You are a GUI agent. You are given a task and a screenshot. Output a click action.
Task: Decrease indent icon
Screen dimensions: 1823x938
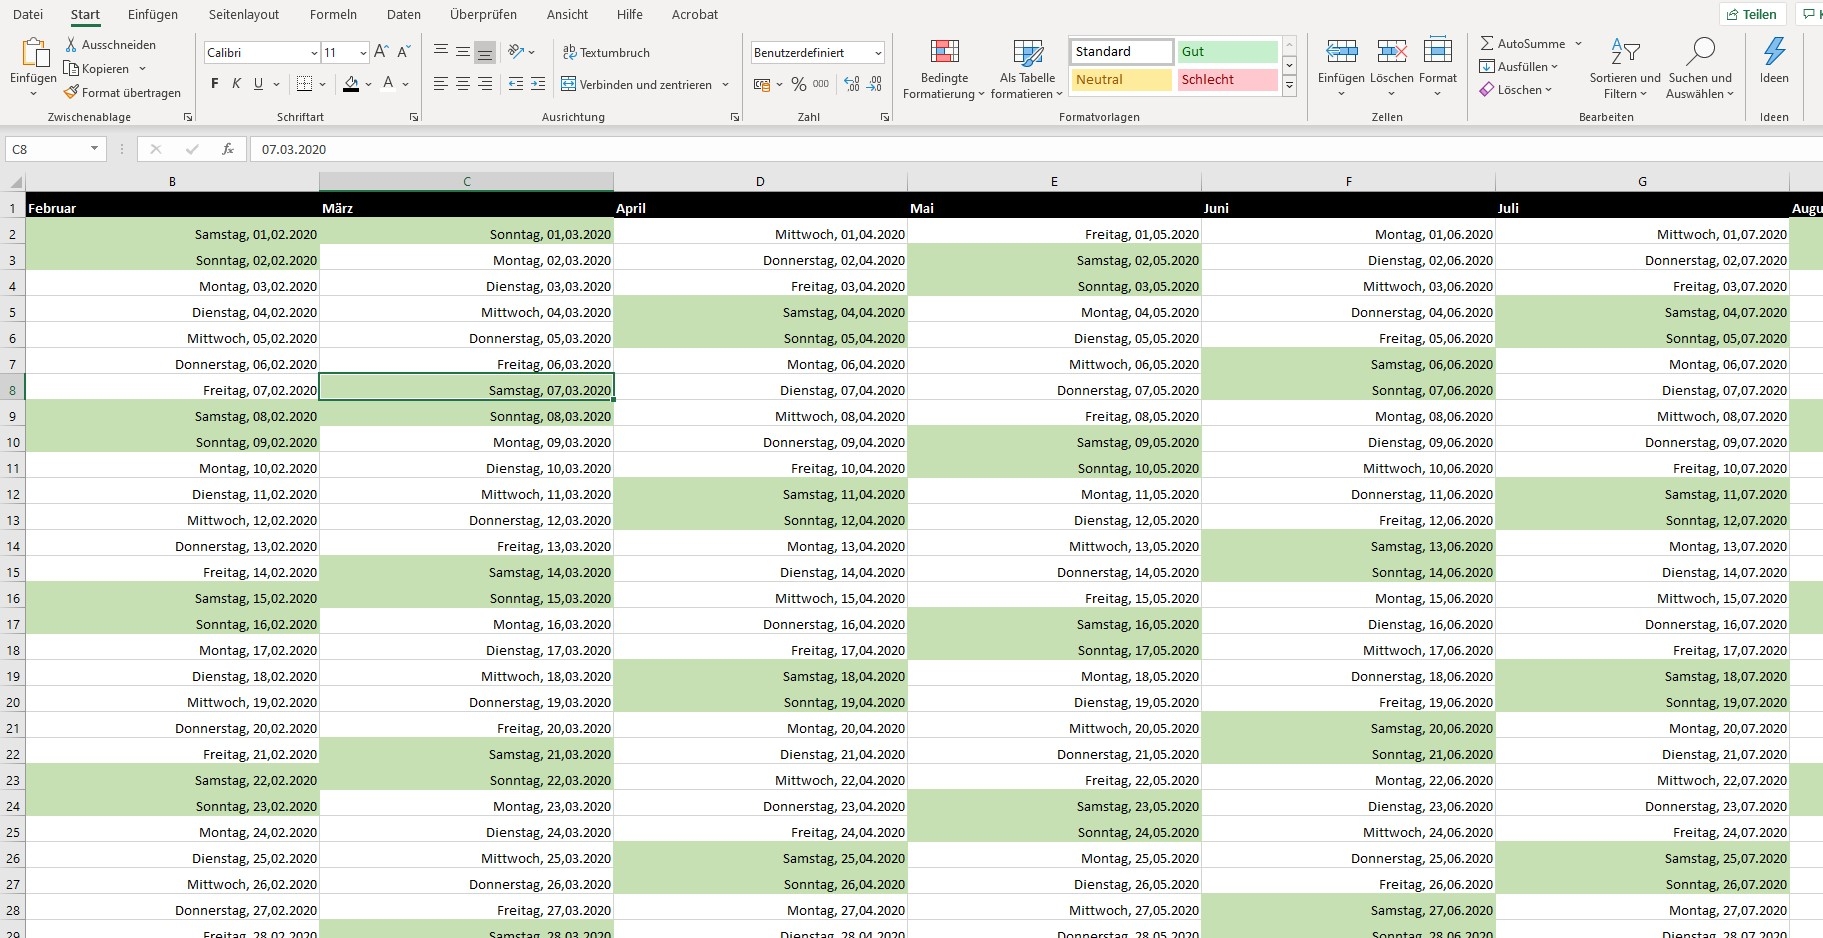[516, 84]
